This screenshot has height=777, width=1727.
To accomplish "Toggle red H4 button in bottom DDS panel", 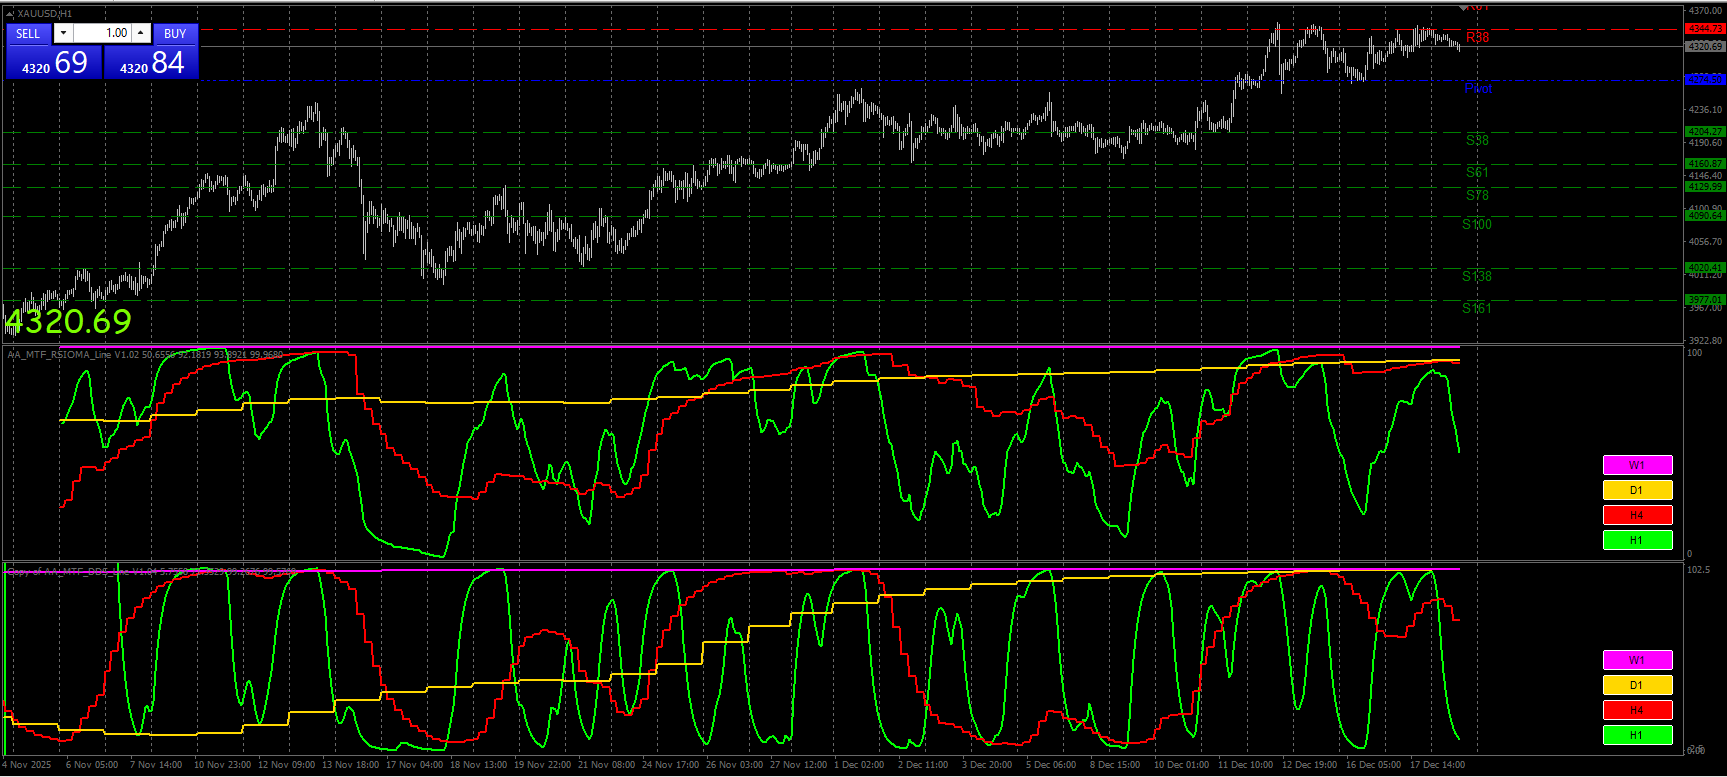I will tap(1637, 710).
